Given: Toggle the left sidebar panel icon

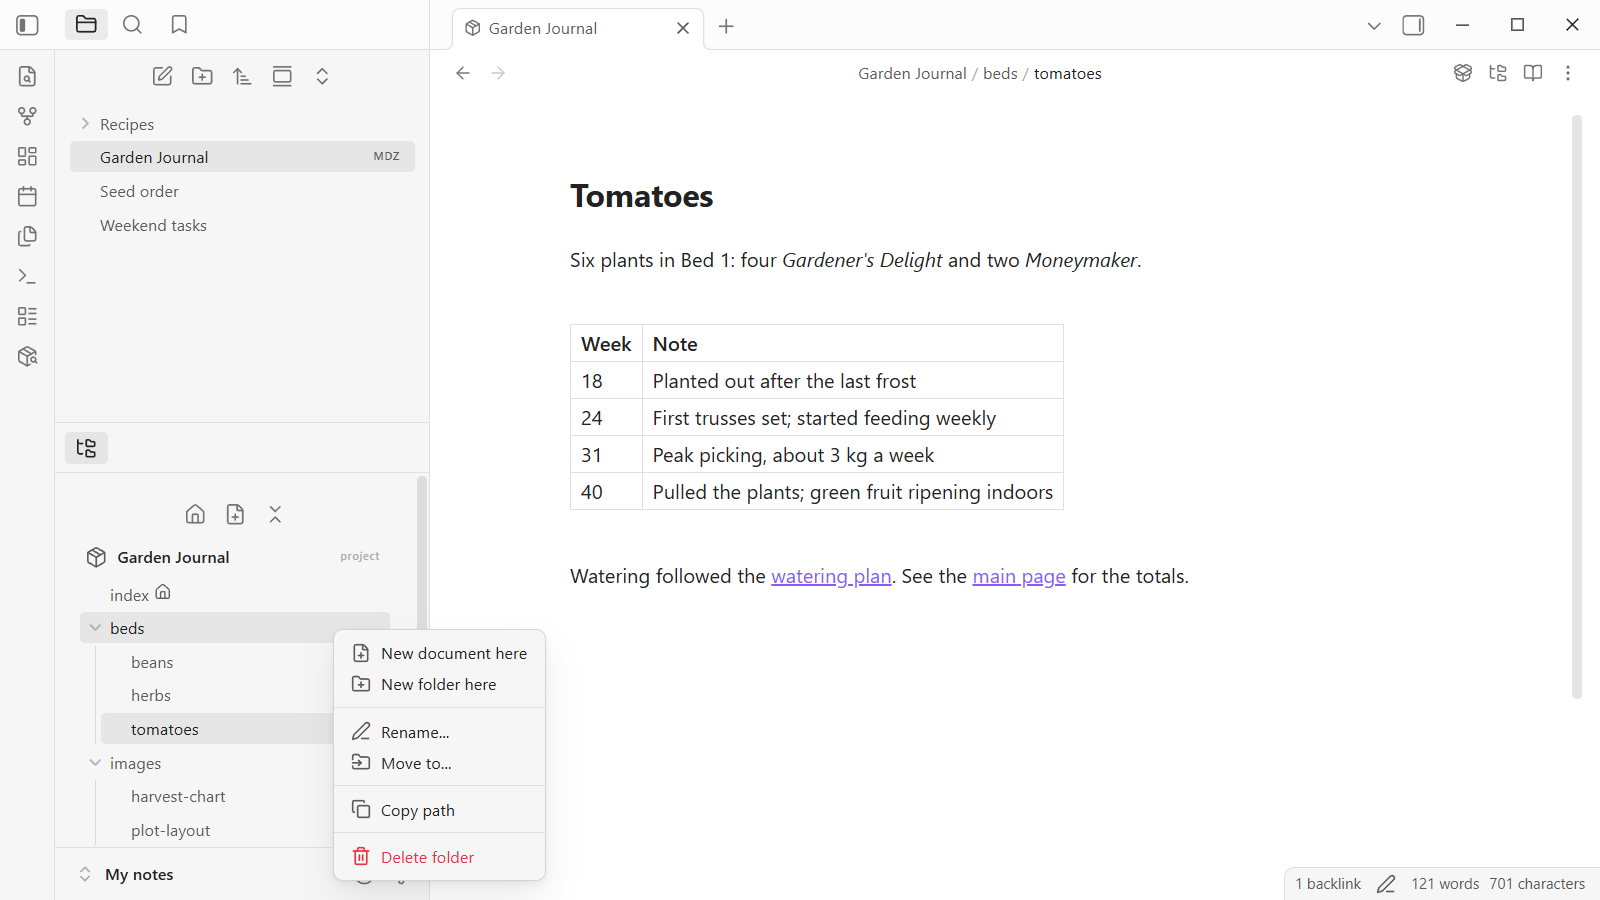Looking at the screenshot, I should point(28,25).
